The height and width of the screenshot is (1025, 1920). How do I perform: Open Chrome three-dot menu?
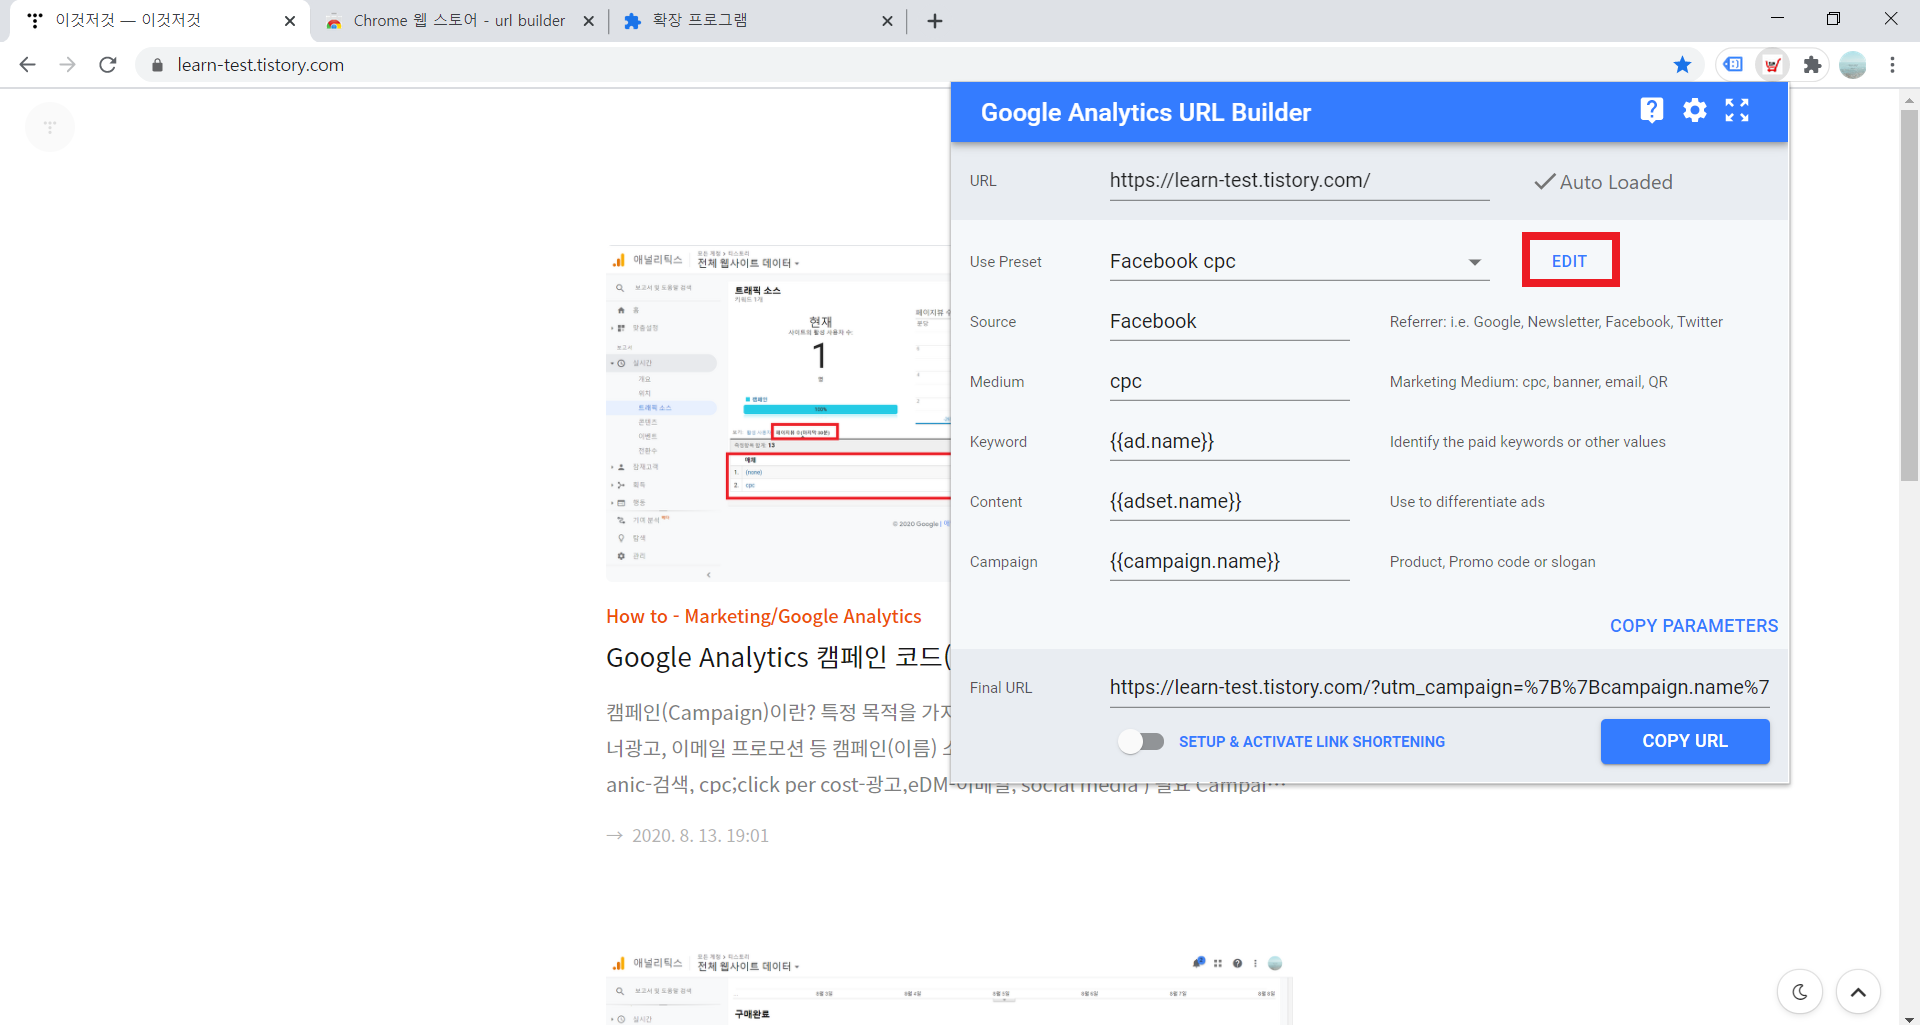1892,65
